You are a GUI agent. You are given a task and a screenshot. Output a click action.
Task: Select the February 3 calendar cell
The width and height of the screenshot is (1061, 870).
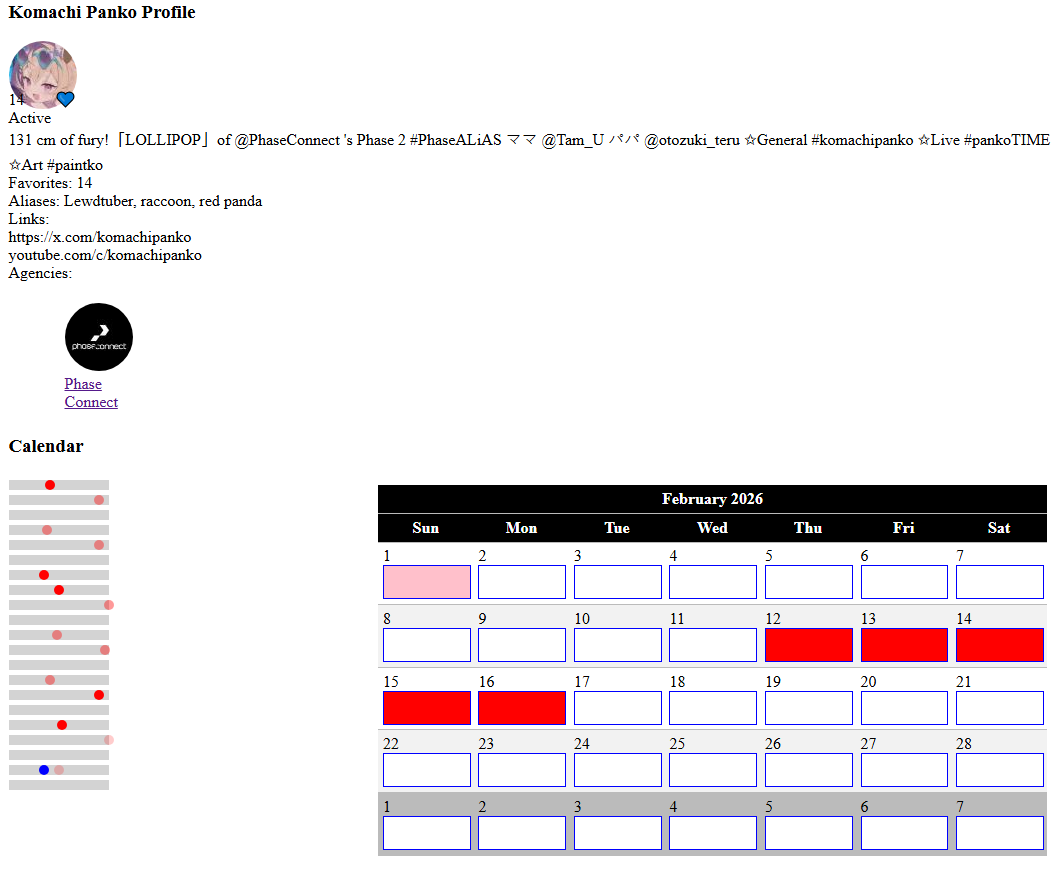[618, 582]
